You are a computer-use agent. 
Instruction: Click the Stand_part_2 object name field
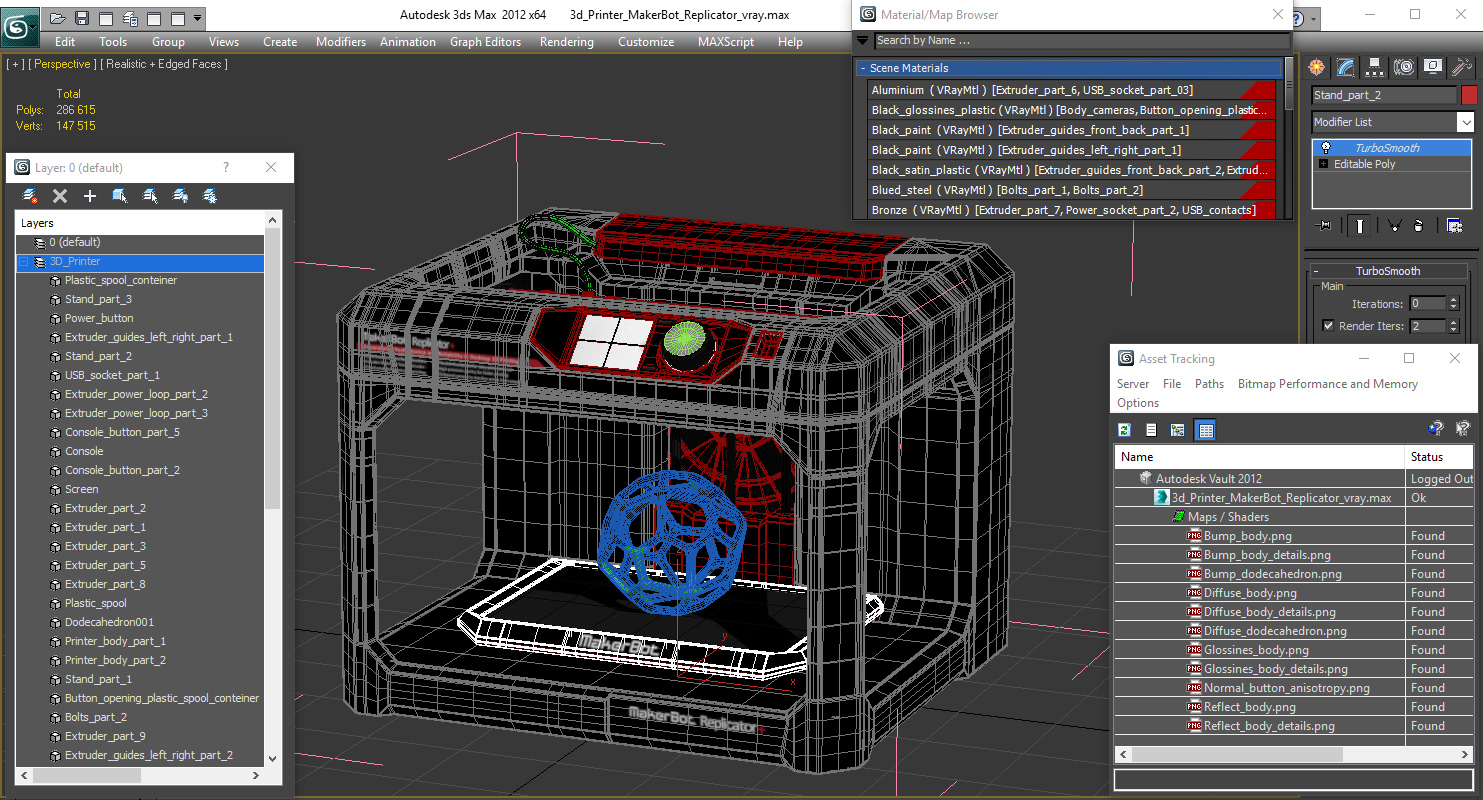[x=1384, y=95]
